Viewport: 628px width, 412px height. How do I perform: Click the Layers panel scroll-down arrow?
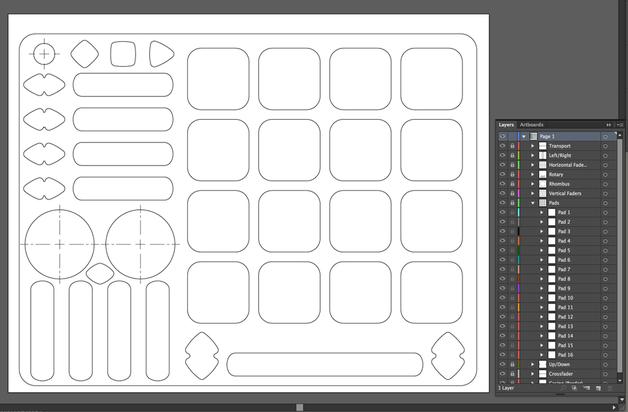tap(620, 380)
